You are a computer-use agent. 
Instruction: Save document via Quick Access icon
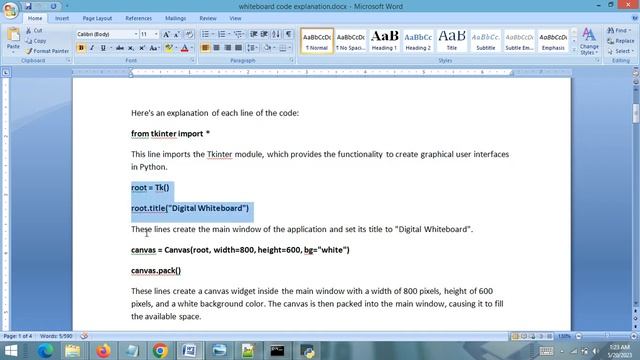[28, 6]
